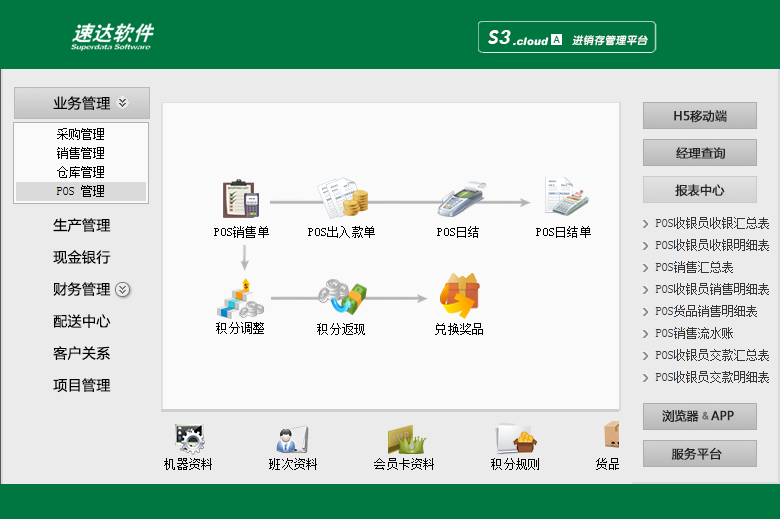Click the POS日结 card terminal icon

pos(461,199)
